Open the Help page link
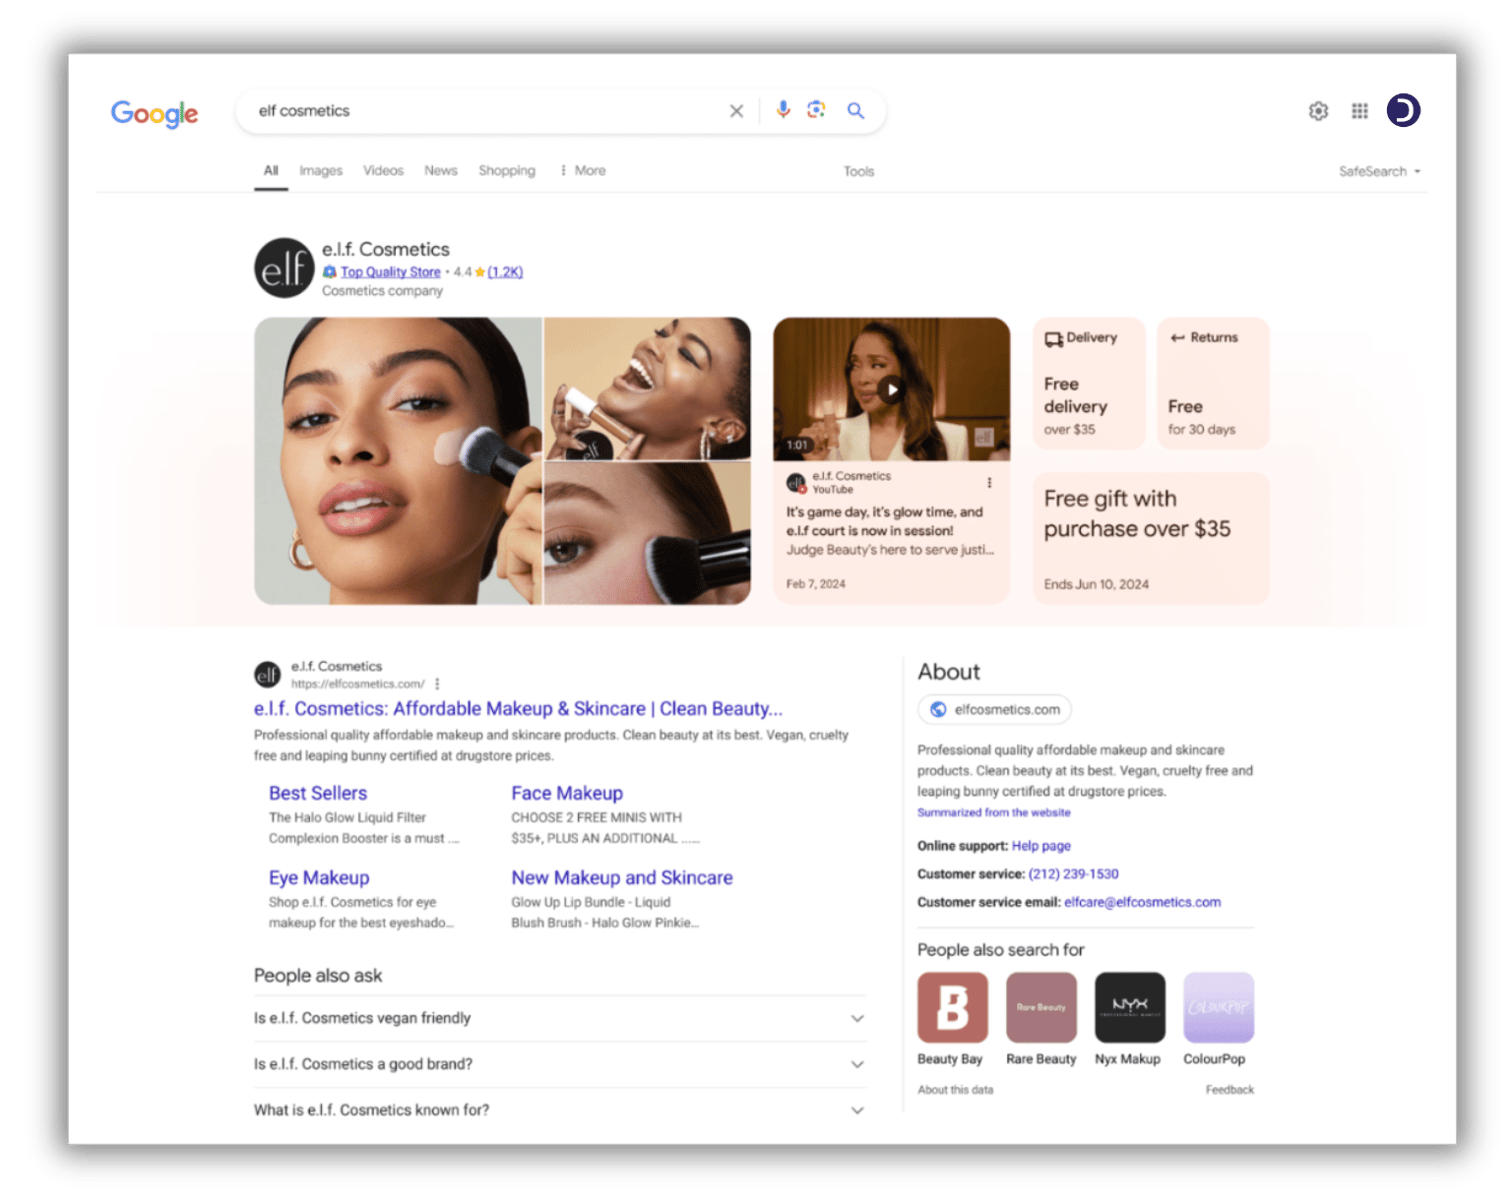 coord(1041,846)
